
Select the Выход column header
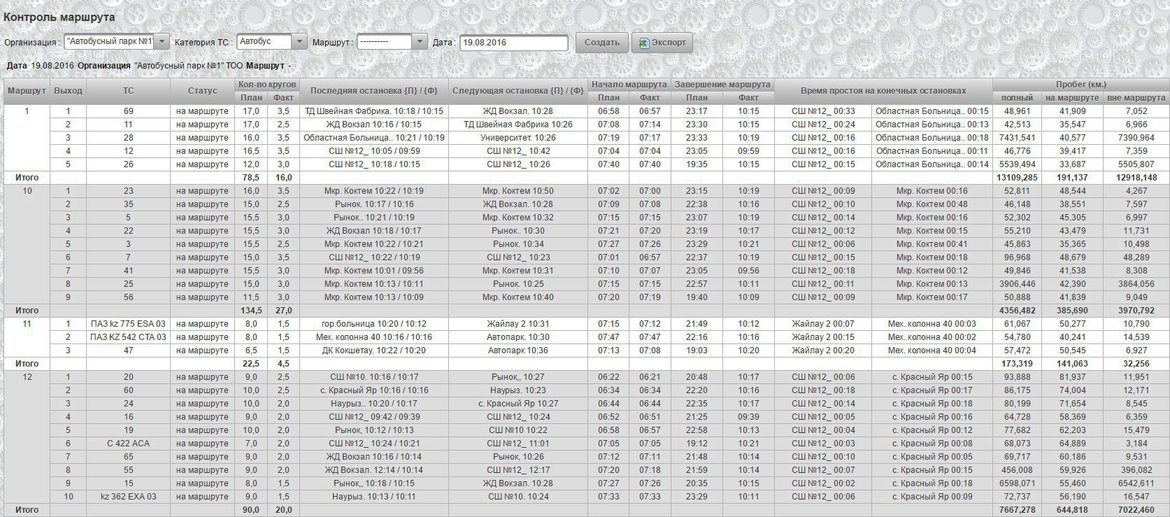click(x=68, y=91)
